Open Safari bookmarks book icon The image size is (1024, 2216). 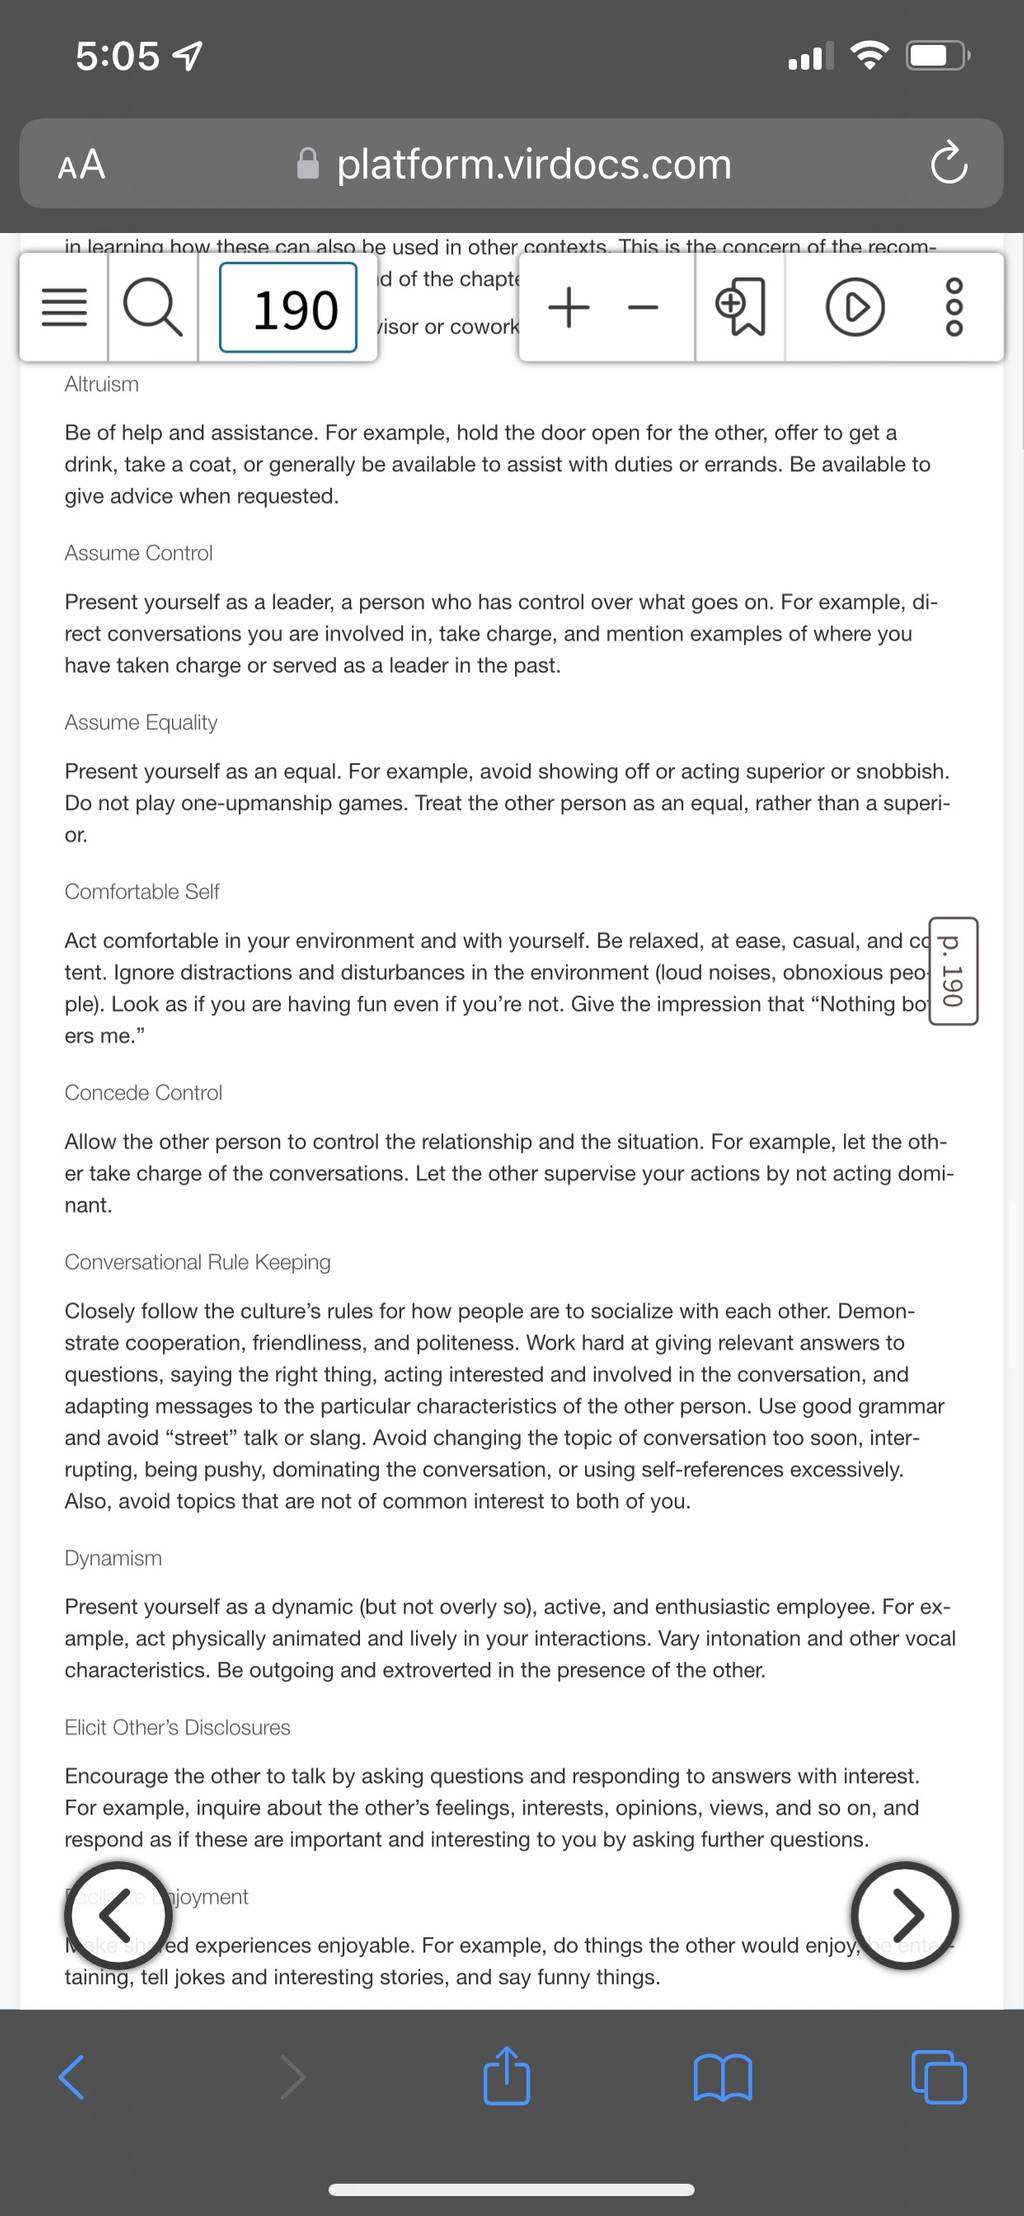(722, 2077)
